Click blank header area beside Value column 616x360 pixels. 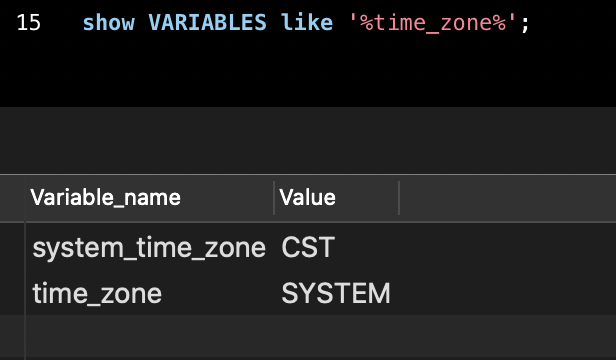click(508, 198)
